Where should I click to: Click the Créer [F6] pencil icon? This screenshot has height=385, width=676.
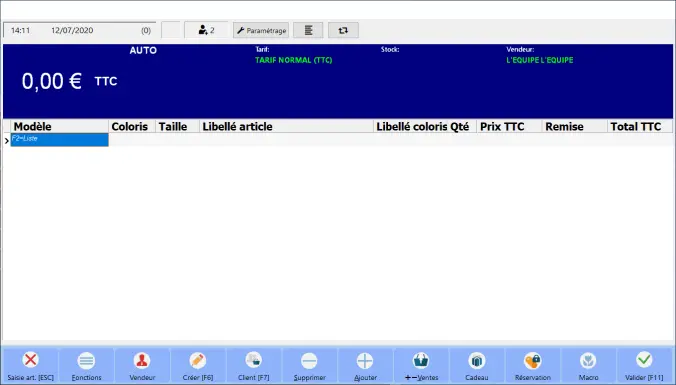(x=197, y=360)
